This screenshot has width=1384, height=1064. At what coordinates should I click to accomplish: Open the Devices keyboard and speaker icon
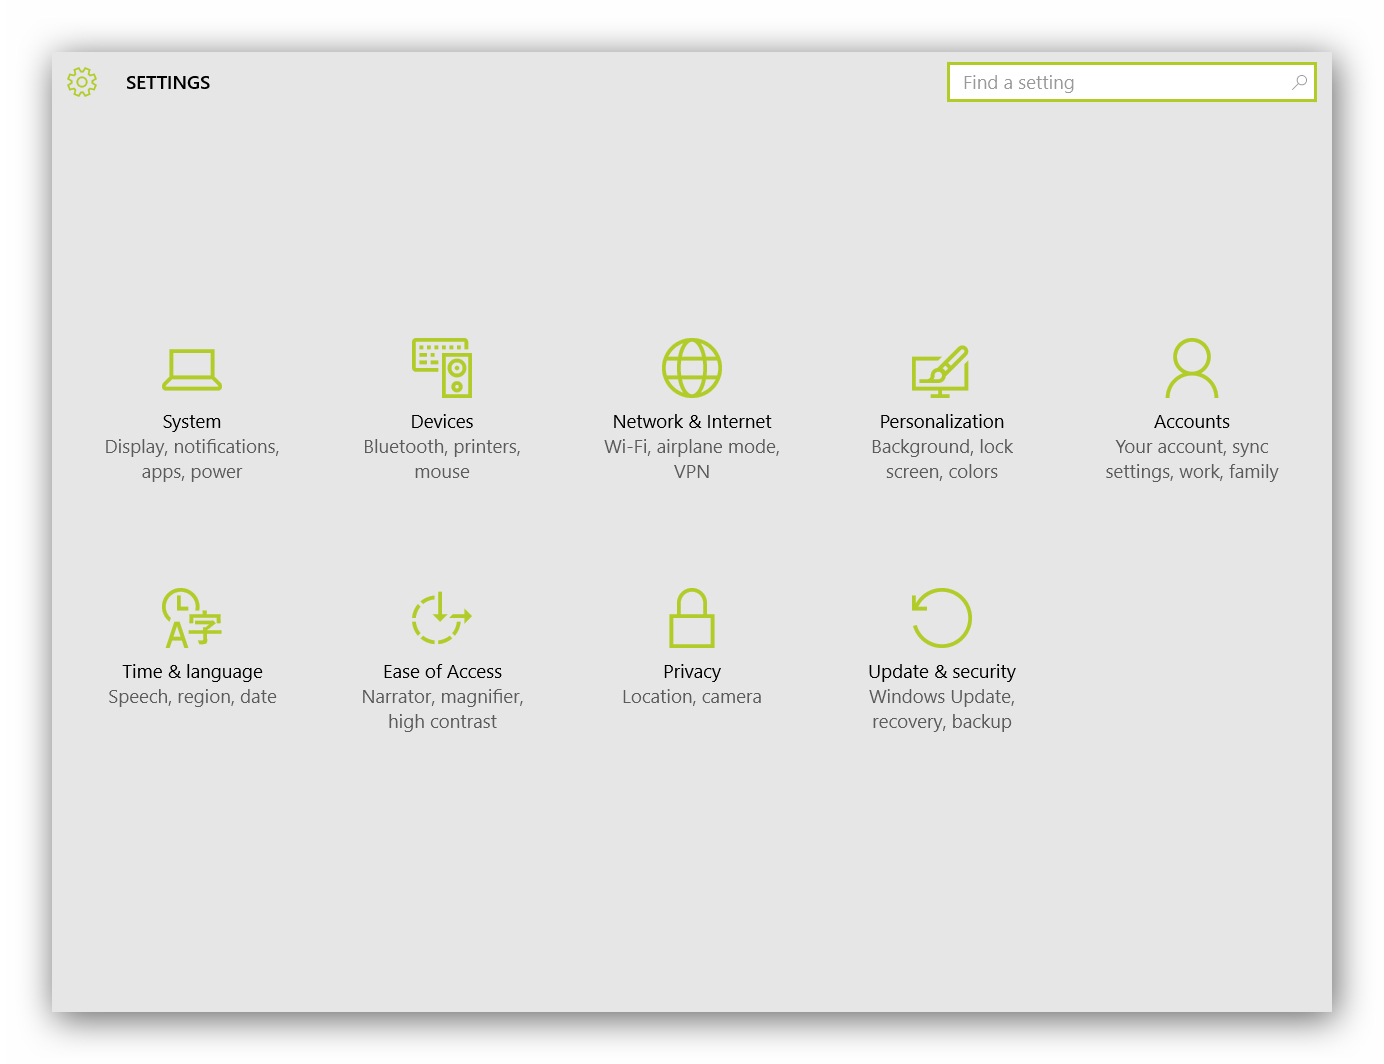[x=442, y=368]
